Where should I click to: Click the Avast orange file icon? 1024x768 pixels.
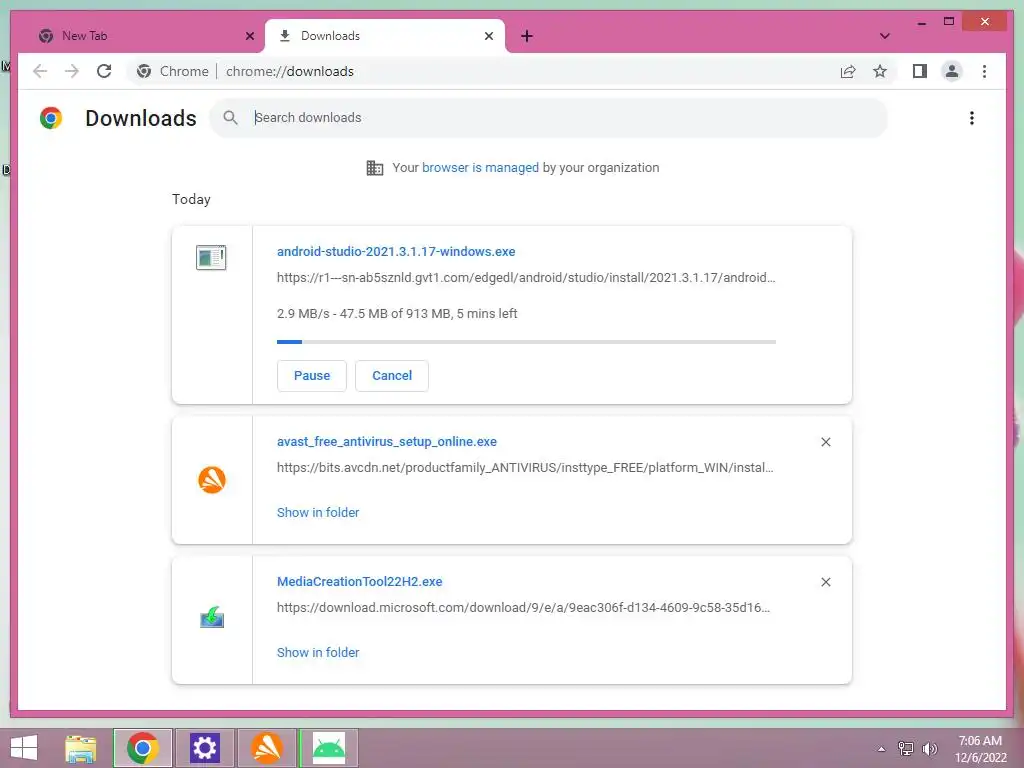(x=212, y=480)
